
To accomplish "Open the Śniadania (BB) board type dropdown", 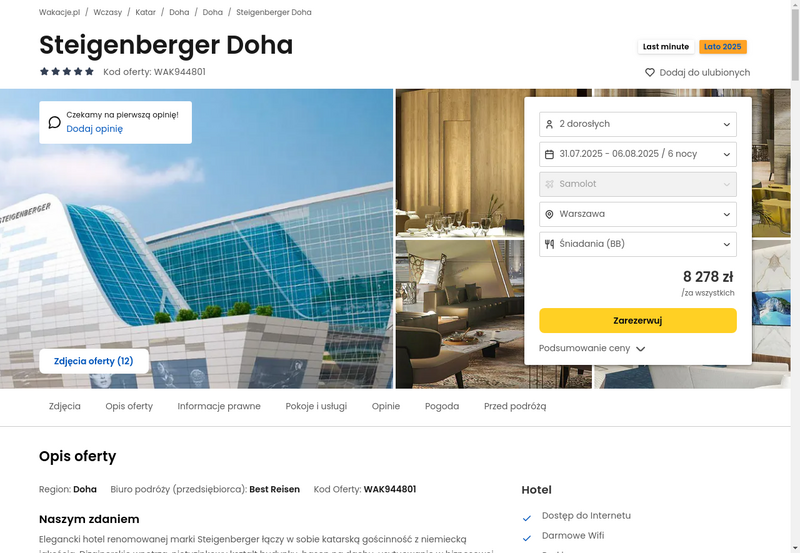I will click(638, 244).
